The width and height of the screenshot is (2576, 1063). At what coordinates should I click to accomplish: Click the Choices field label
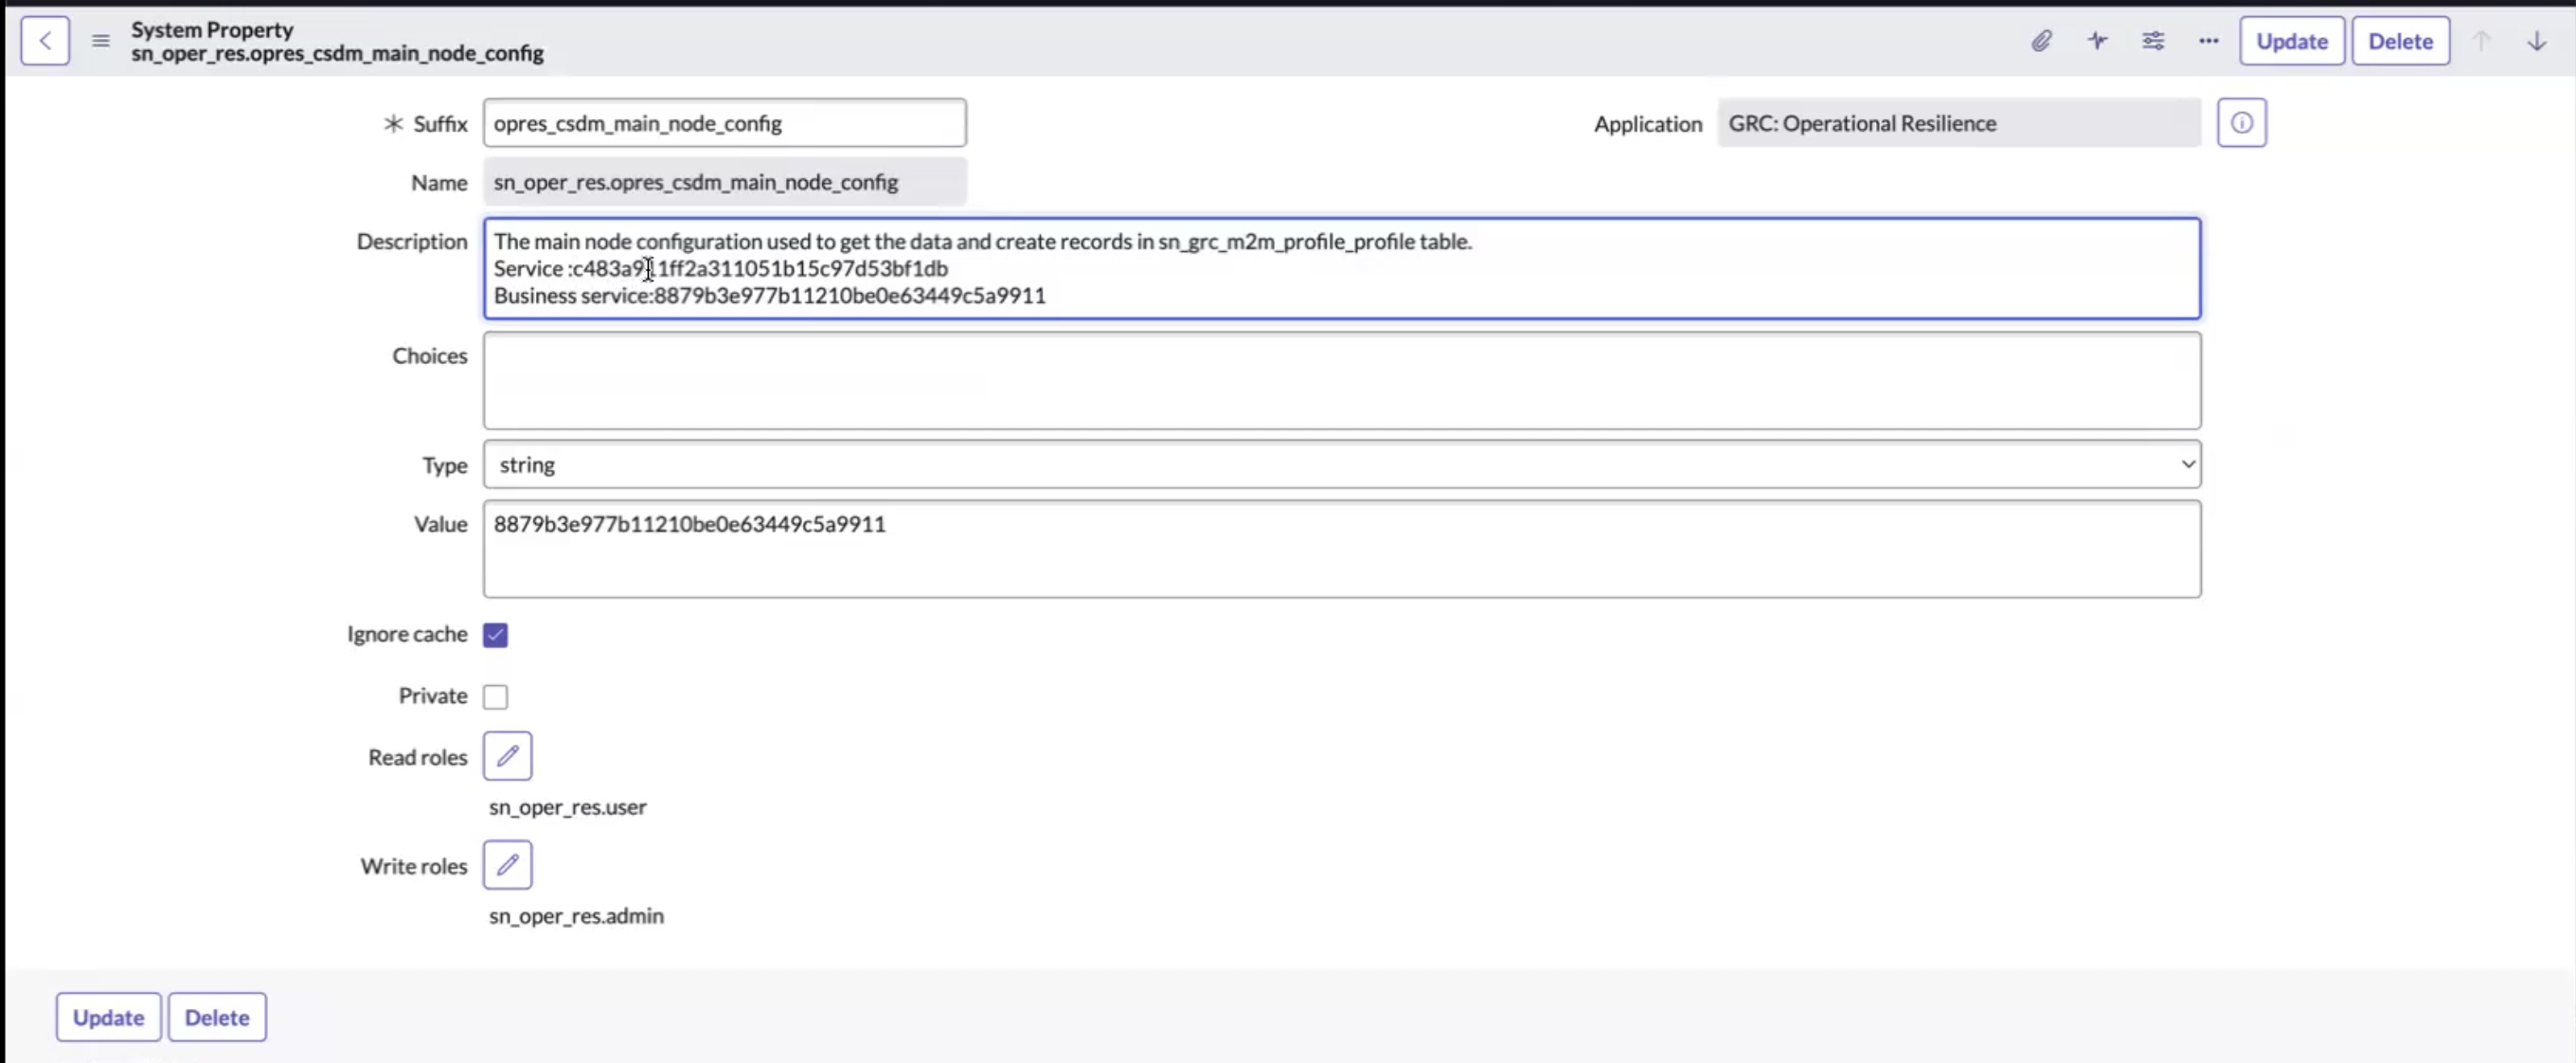click(x=430, y=356)
